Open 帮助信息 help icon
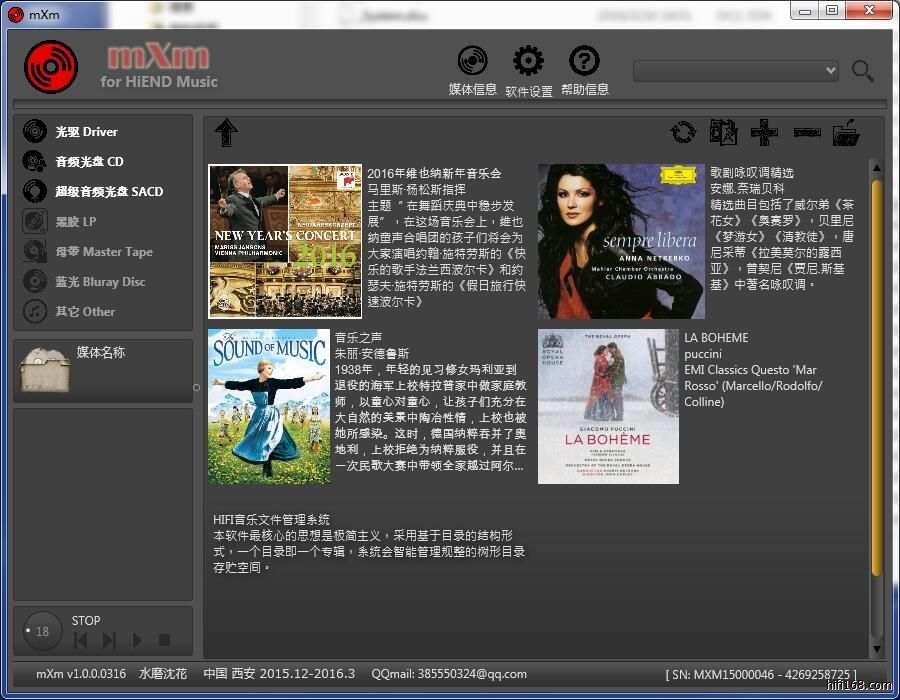The width and height of the screenshot is (900, 700). [584, 62]
